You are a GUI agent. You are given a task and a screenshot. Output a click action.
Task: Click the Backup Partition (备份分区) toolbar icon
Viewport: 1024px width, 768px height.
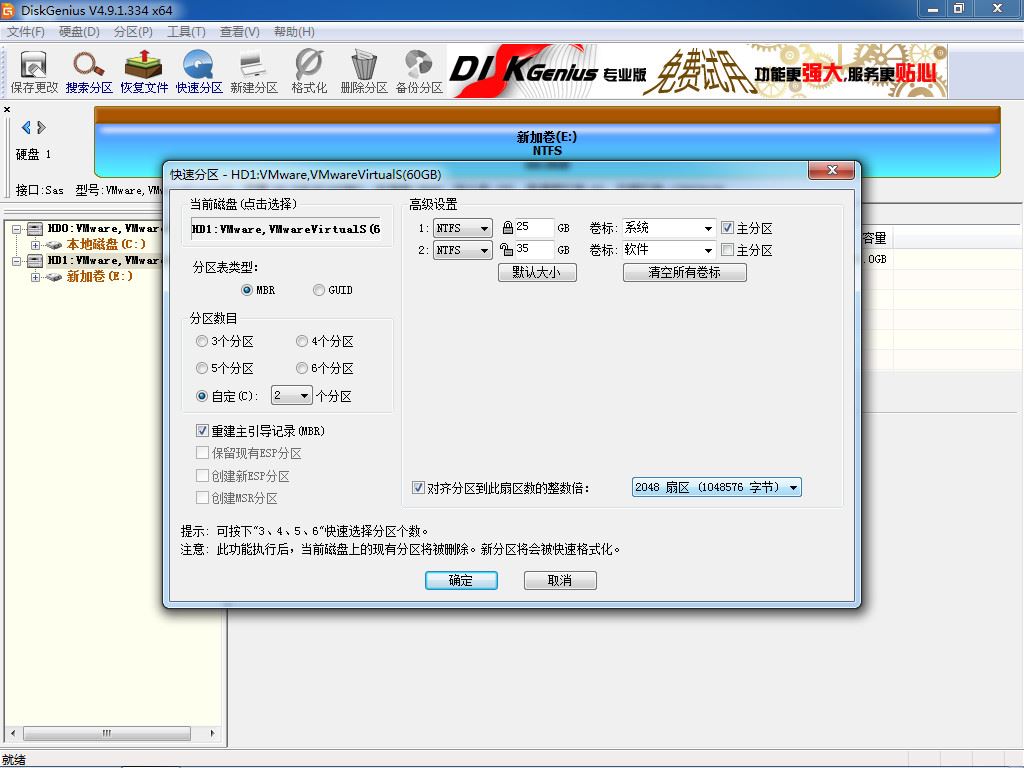click(x=419, y=72)
